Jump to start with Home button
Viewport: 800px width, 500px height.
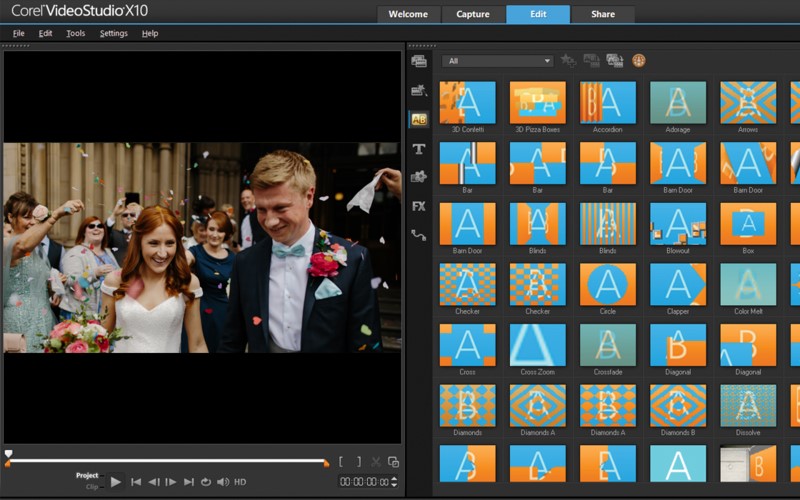[x=136, y=482]
